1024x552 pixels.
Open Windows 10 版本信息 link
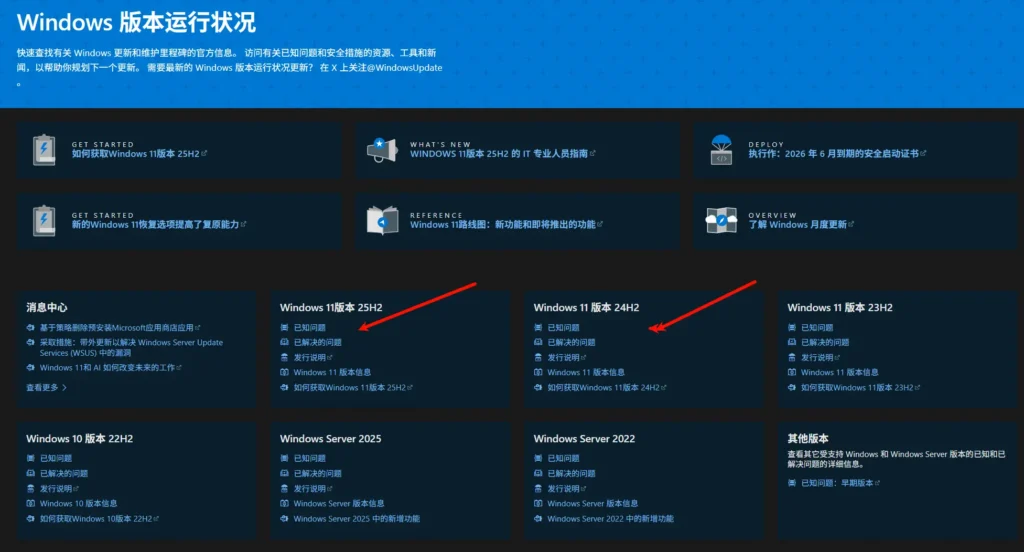(78, 504)
